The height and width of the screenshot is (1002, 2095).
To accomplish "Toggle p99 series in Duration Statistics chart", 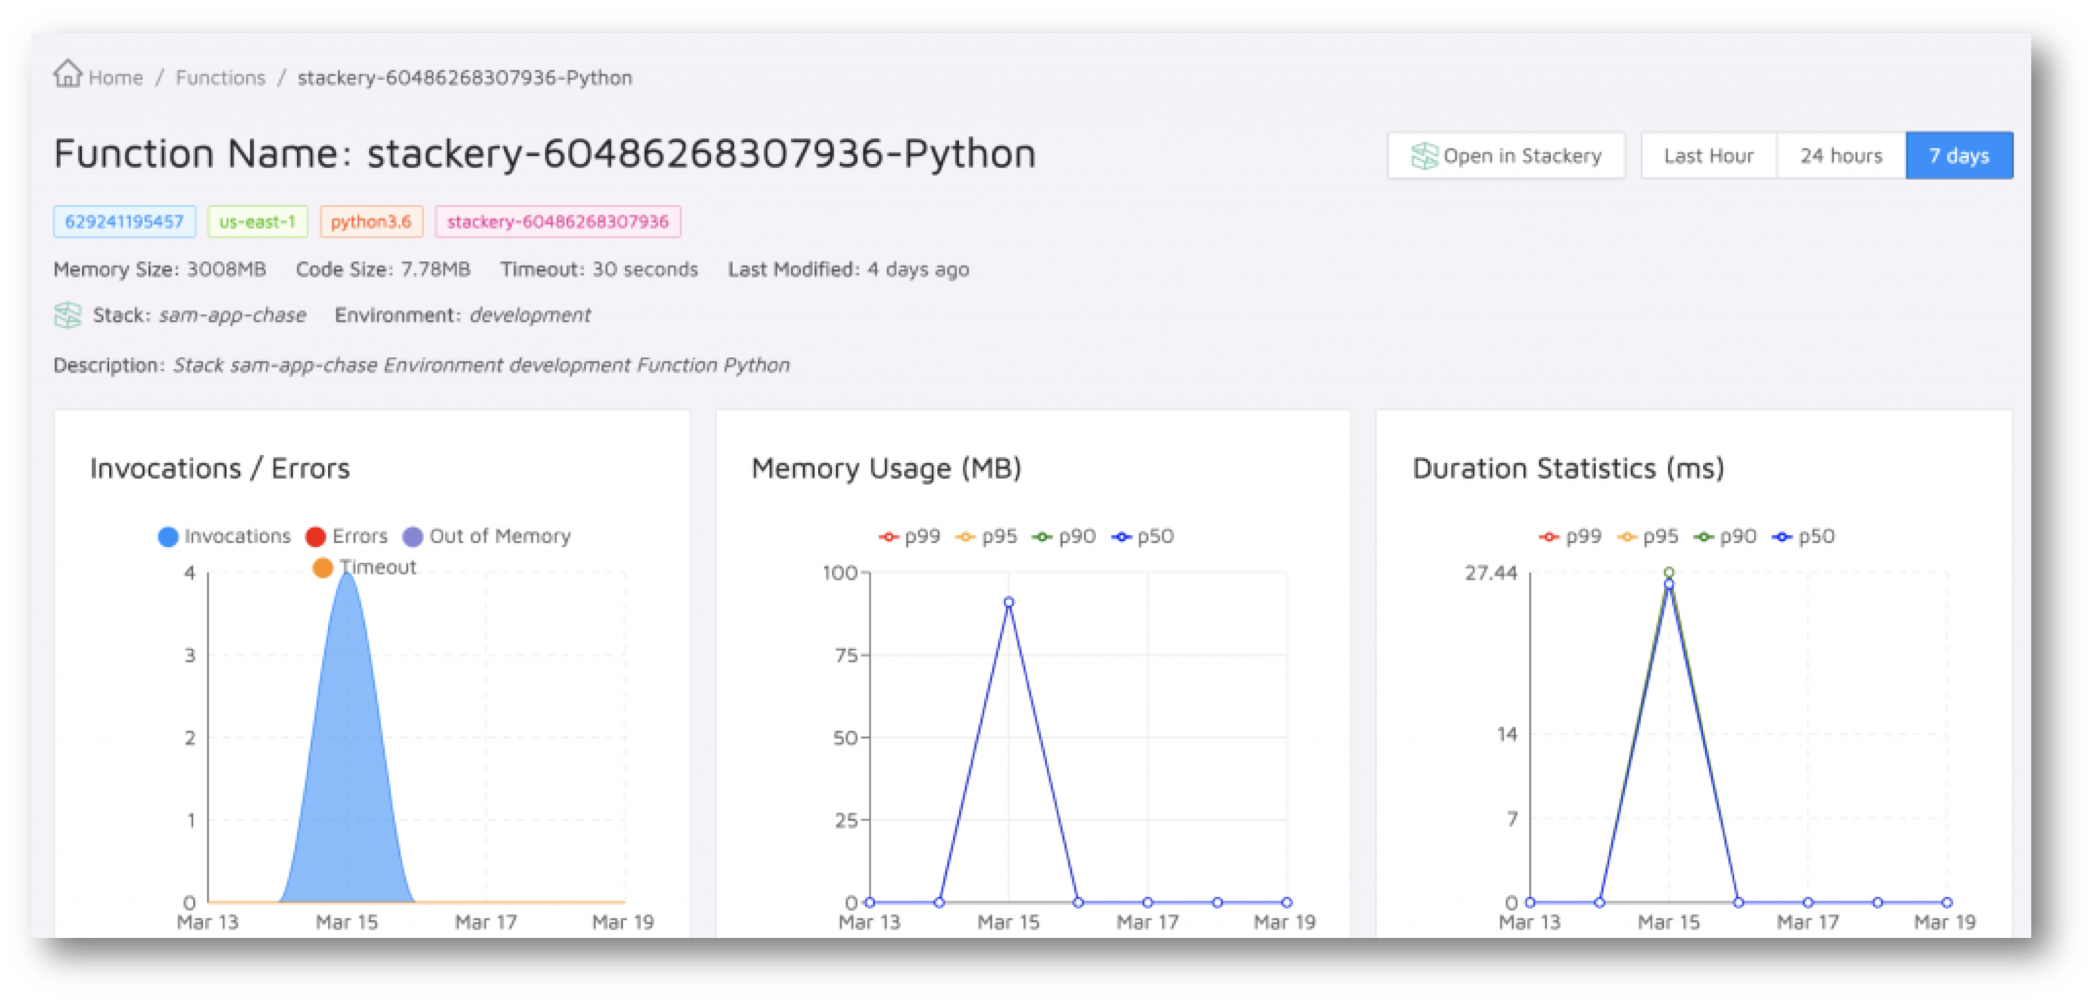I will (1570, 536).
